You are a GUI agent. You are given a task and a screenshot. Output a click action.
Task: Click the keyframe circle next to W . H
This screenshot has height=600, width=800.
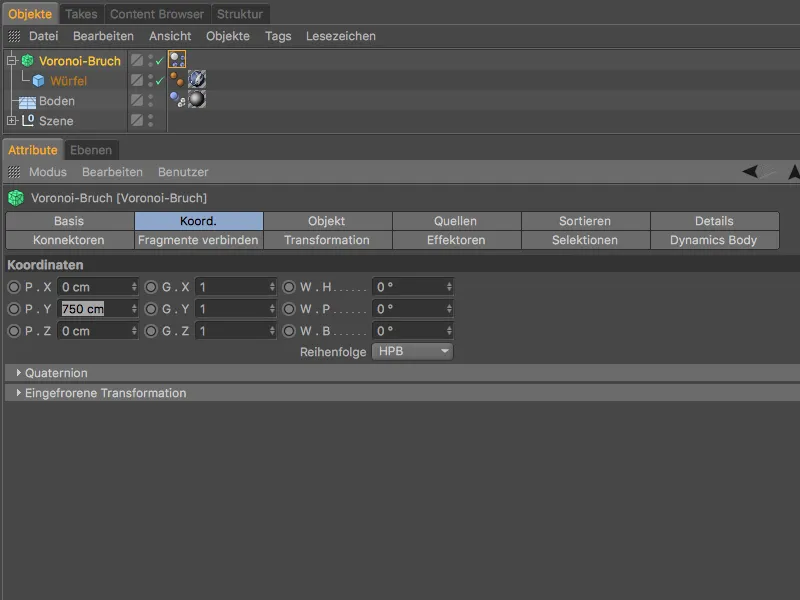(x=289, y=287)
